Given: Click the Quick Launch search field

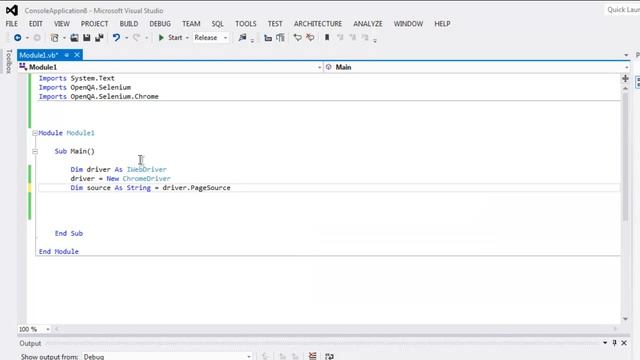Looking at the screenshot, I should (x=622, y=10).
